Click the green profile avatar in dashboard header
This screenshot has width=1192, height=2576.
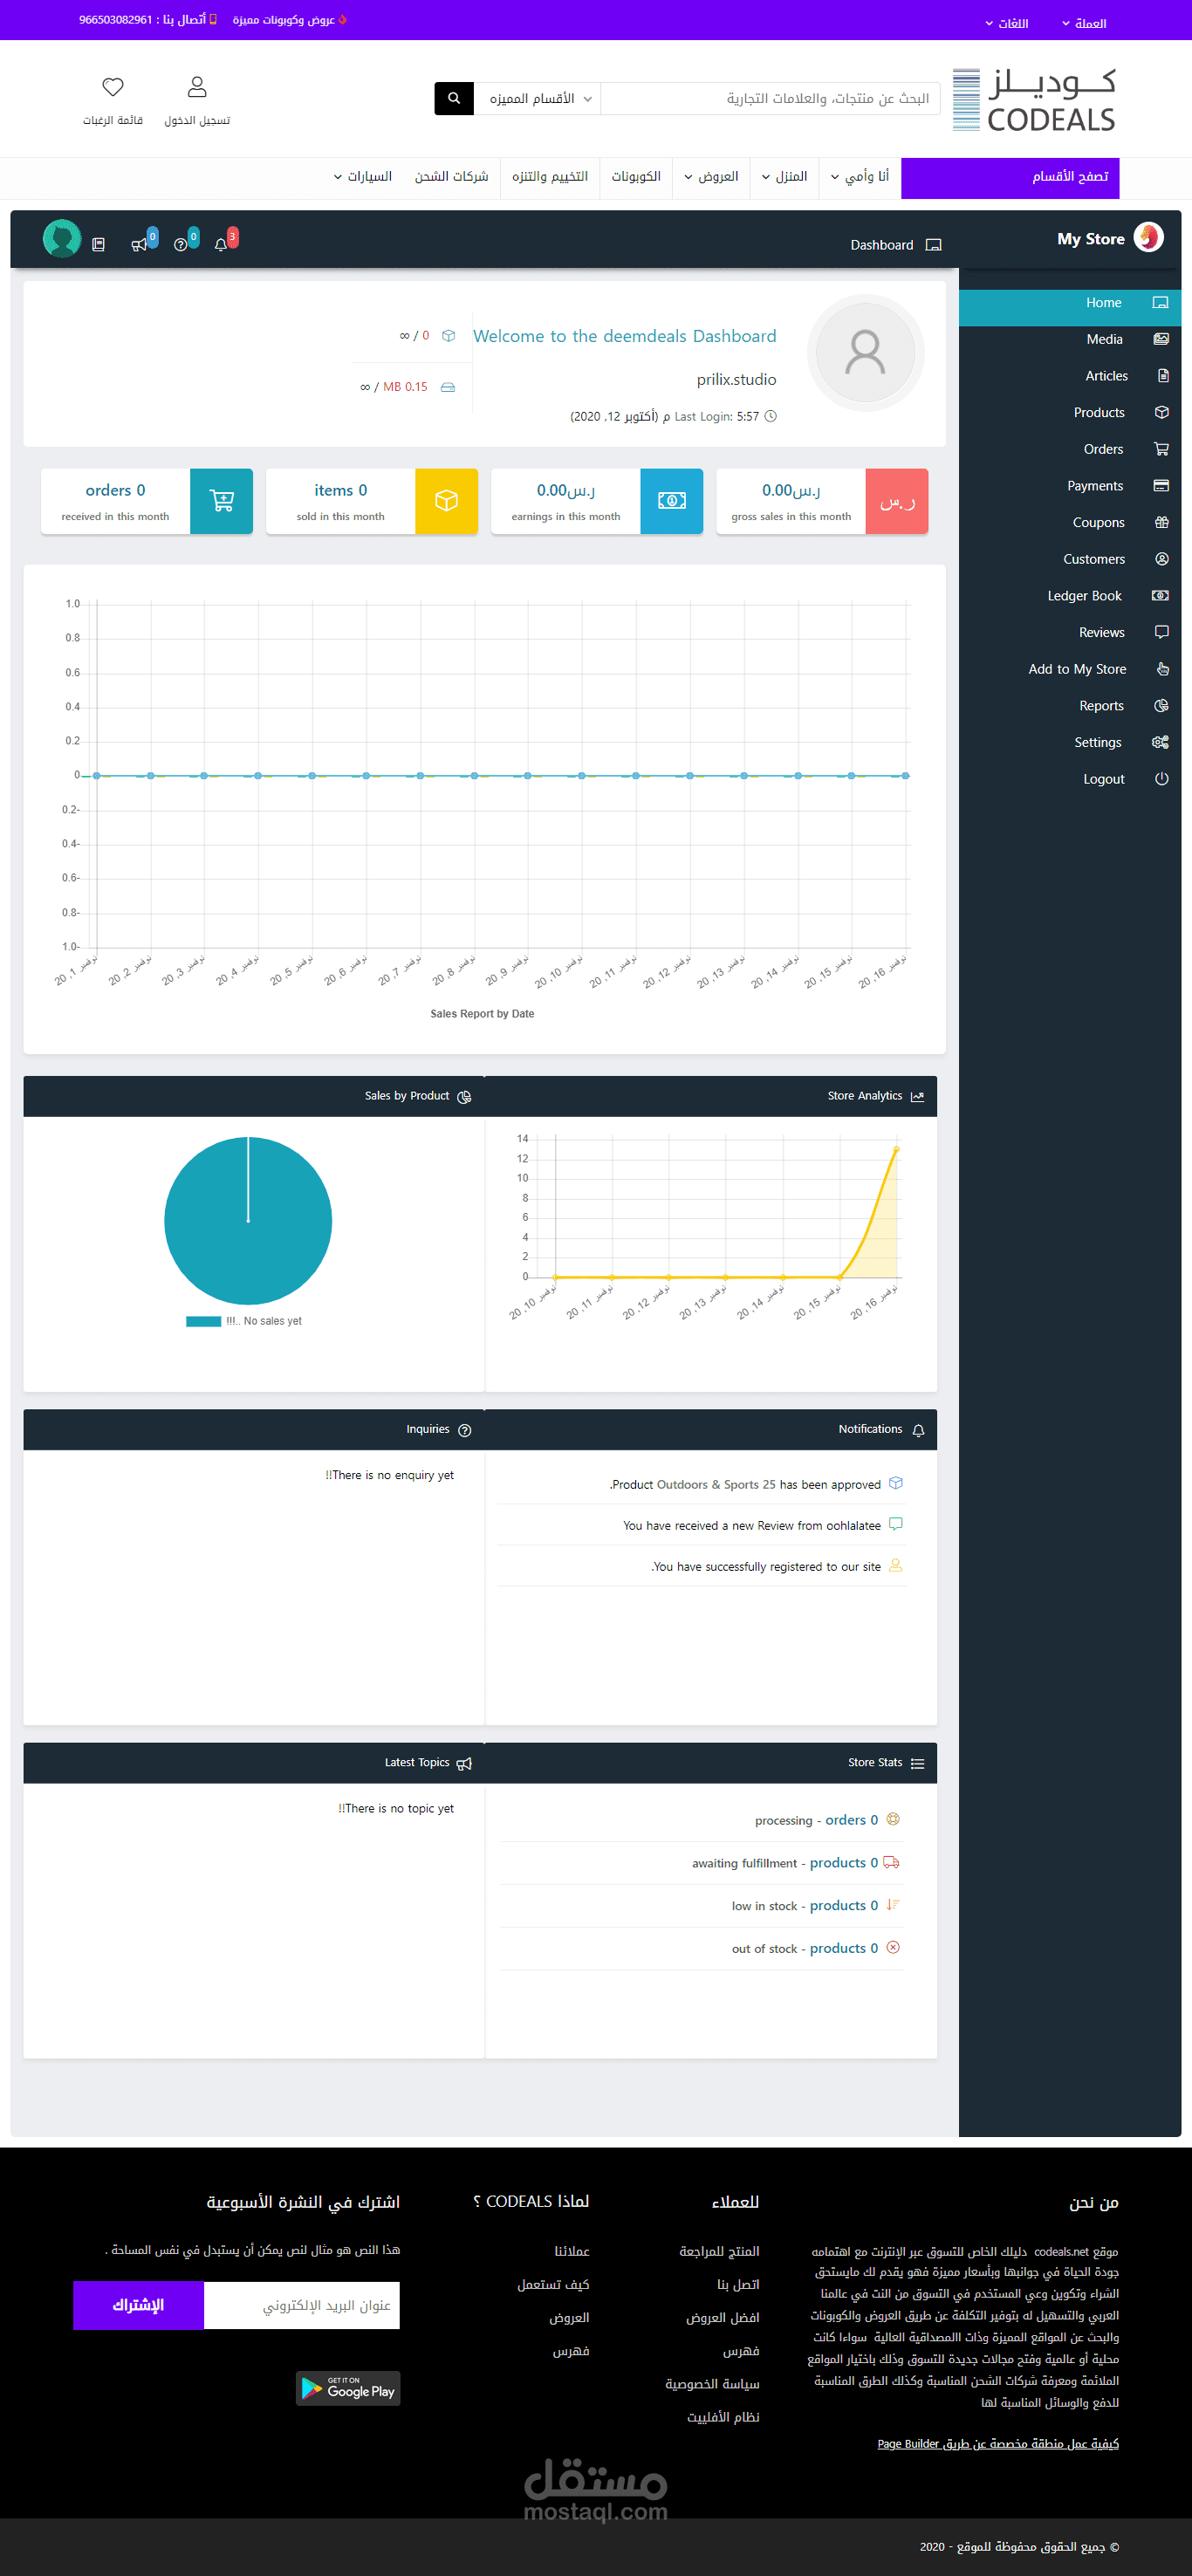tap(62, 239)
